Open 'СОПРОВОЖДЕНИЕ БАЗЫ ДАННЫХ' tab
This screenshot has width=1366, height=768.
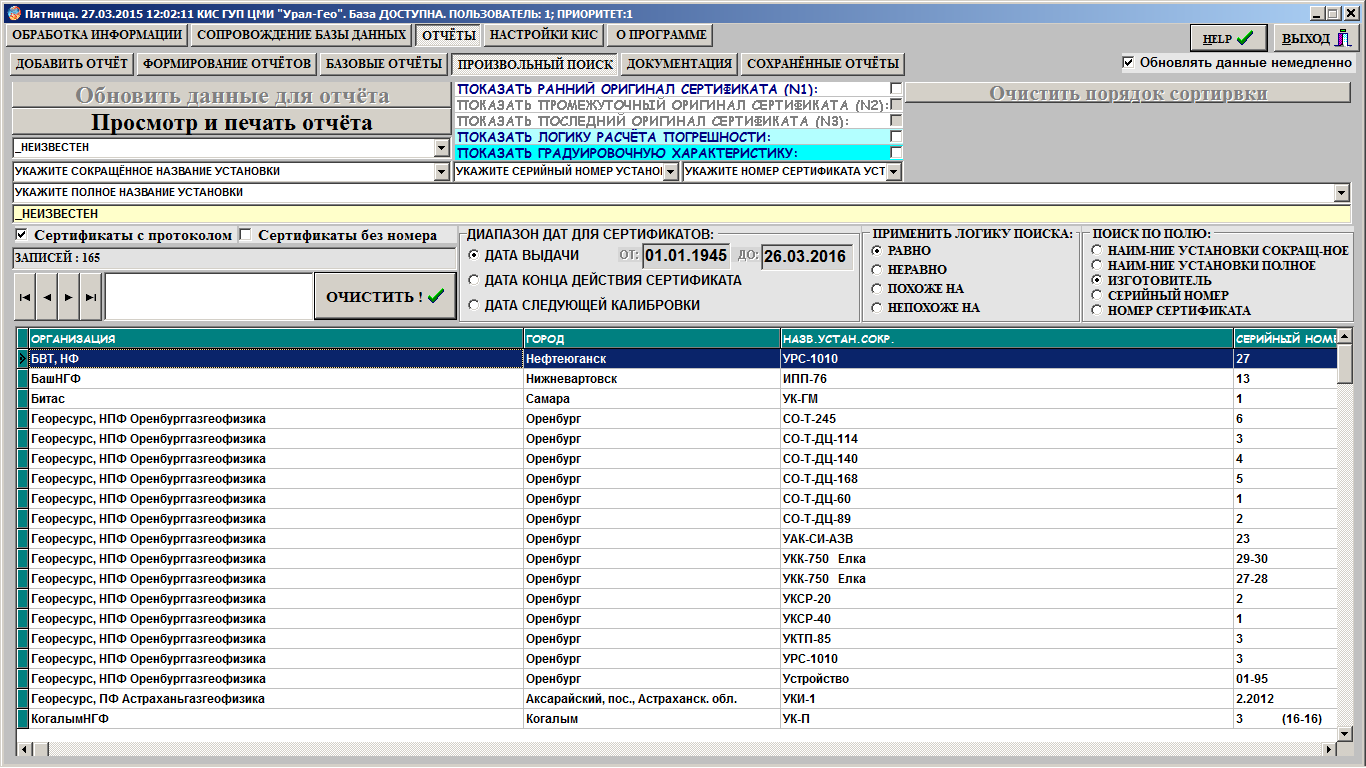click(301, 35)
